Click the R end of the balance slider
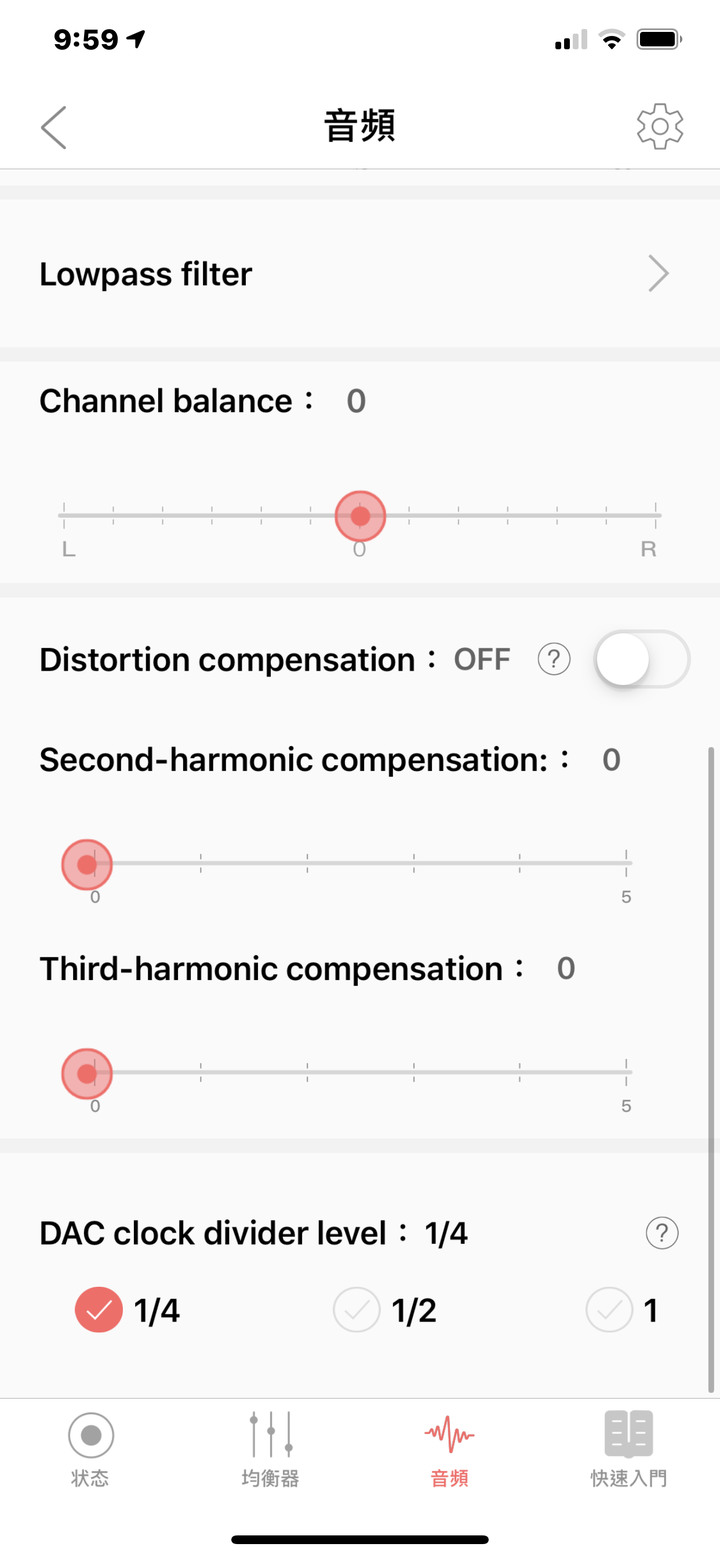This screenshot has width=720, height=1558. 649,550
